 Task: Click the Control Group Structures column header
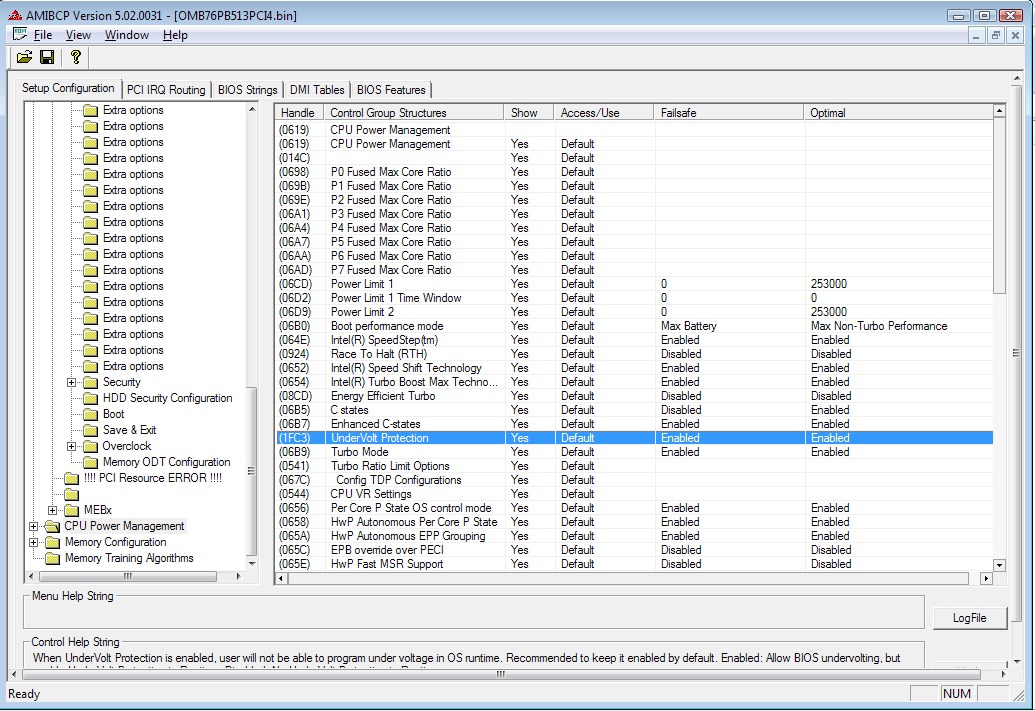(x=414, y=113)
